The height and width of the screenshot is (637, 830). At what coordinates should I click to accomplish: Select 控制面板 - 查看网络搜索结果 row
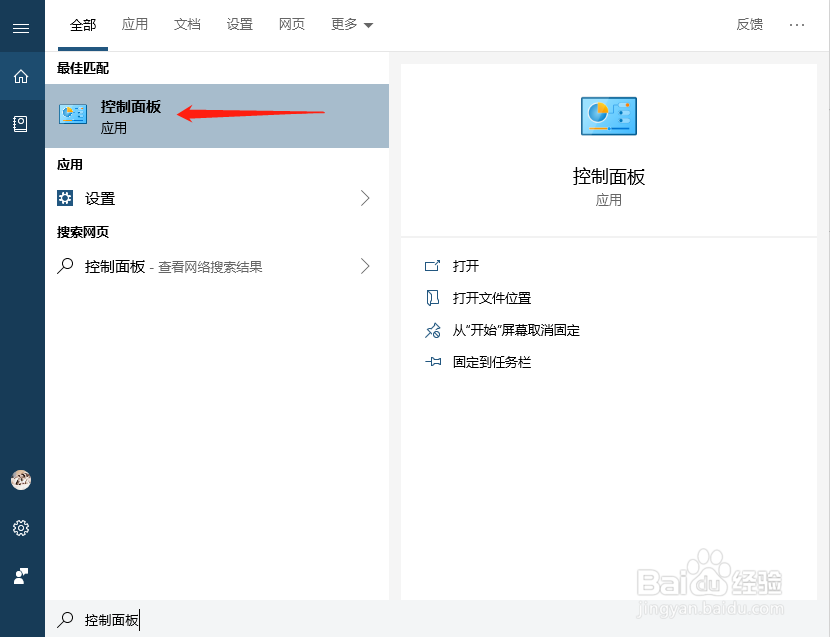217,266
